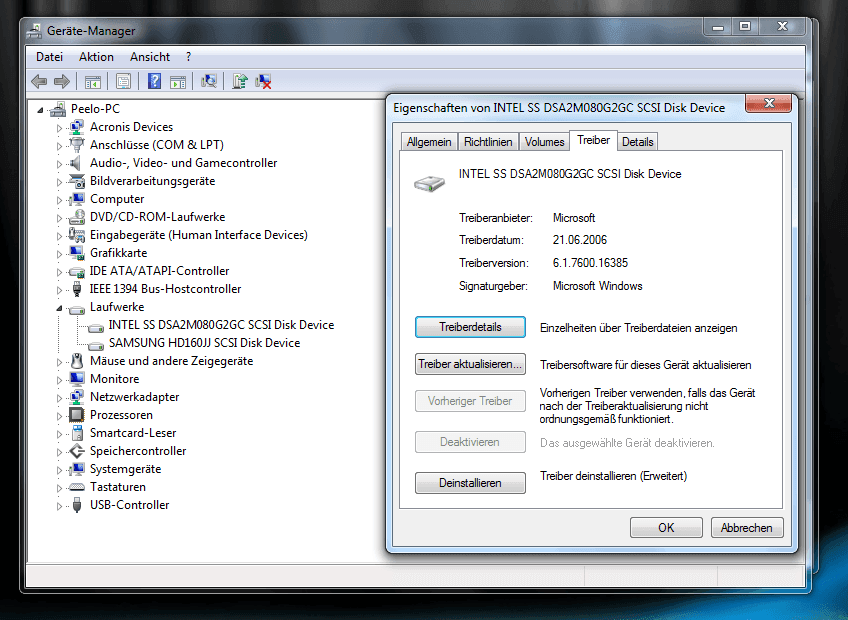Open the Properties toolbar icon
848x620 pixels.
[123, 82]
